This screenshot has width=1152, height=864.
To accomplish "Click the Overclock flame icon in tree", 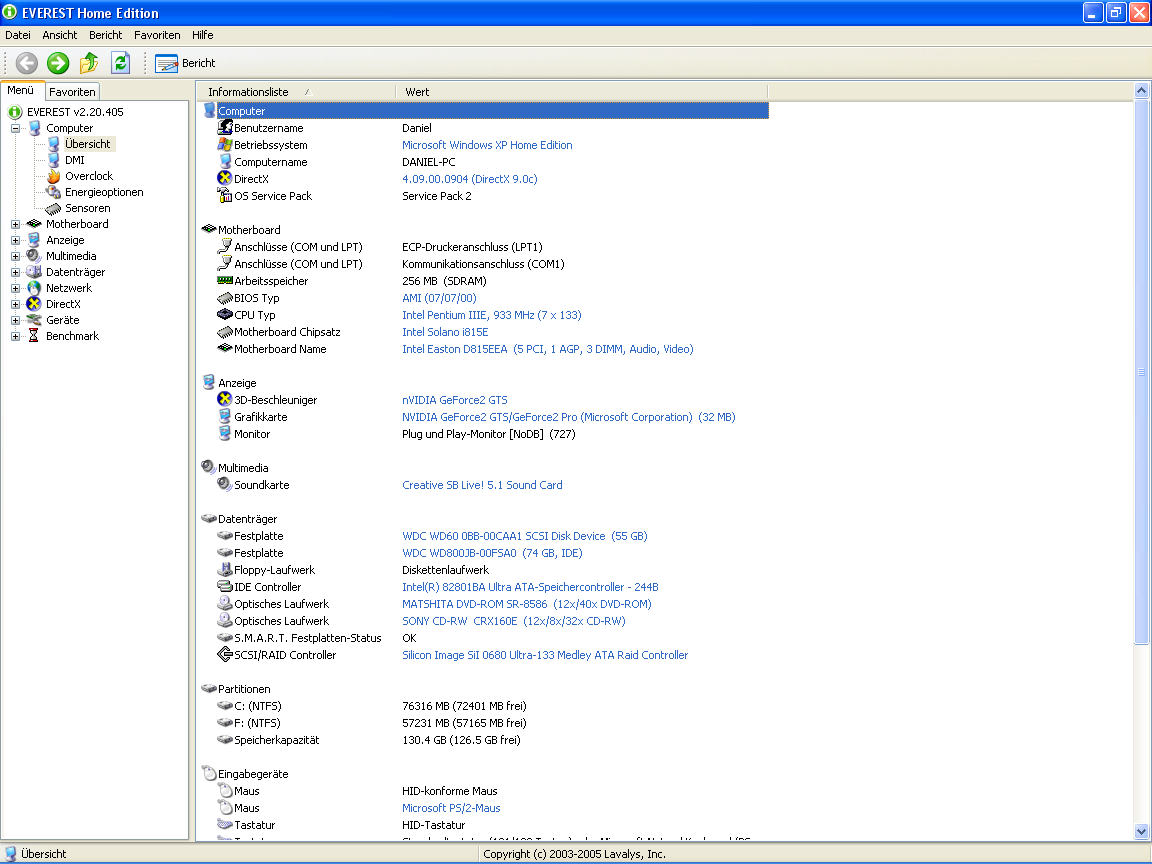I will click(x=53, y=176).
